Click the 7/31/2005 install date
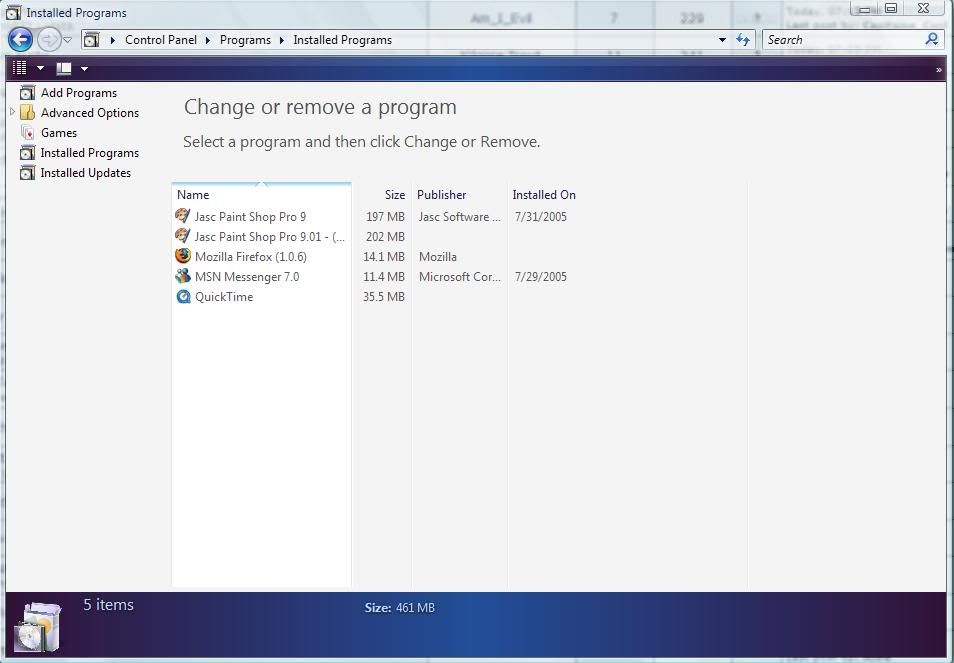Screen dimensions: 954x663 click(540, 217)
